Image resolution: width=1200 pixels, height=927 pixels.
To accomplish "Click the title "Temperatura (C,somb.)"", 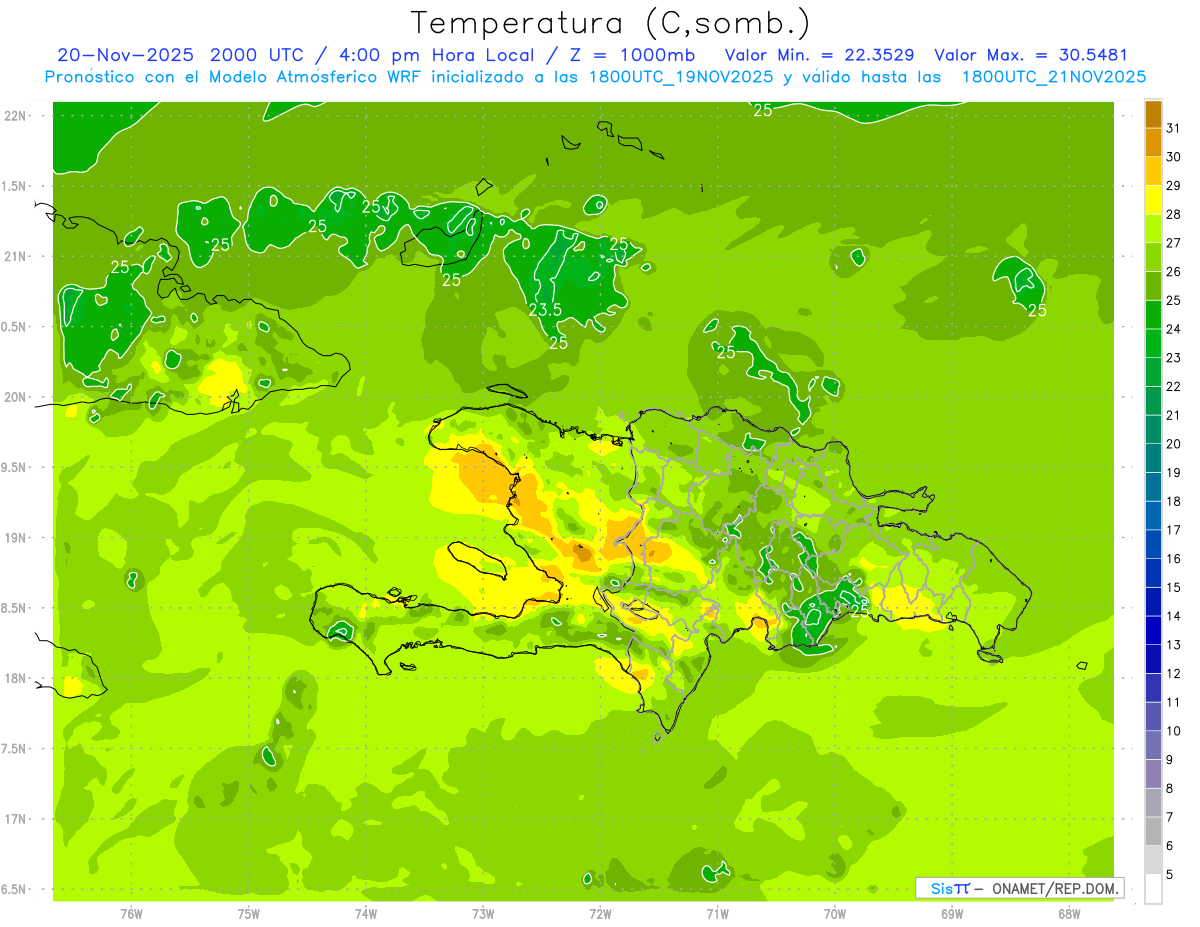I will pyautogui.click(x=611, y=24).
